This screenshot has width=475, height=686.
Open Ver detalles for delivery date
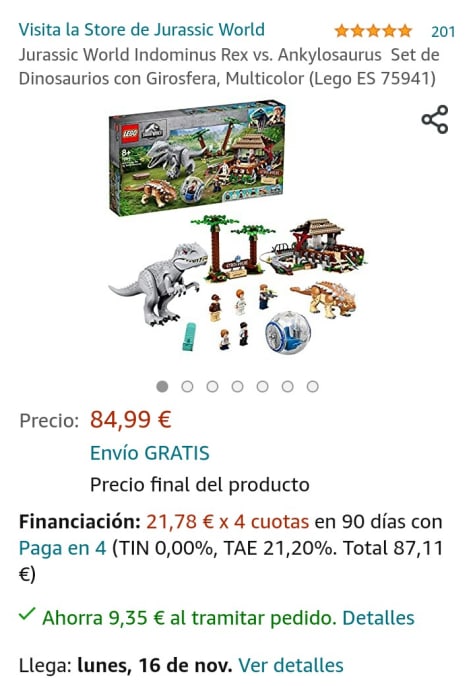click(291, 665)
